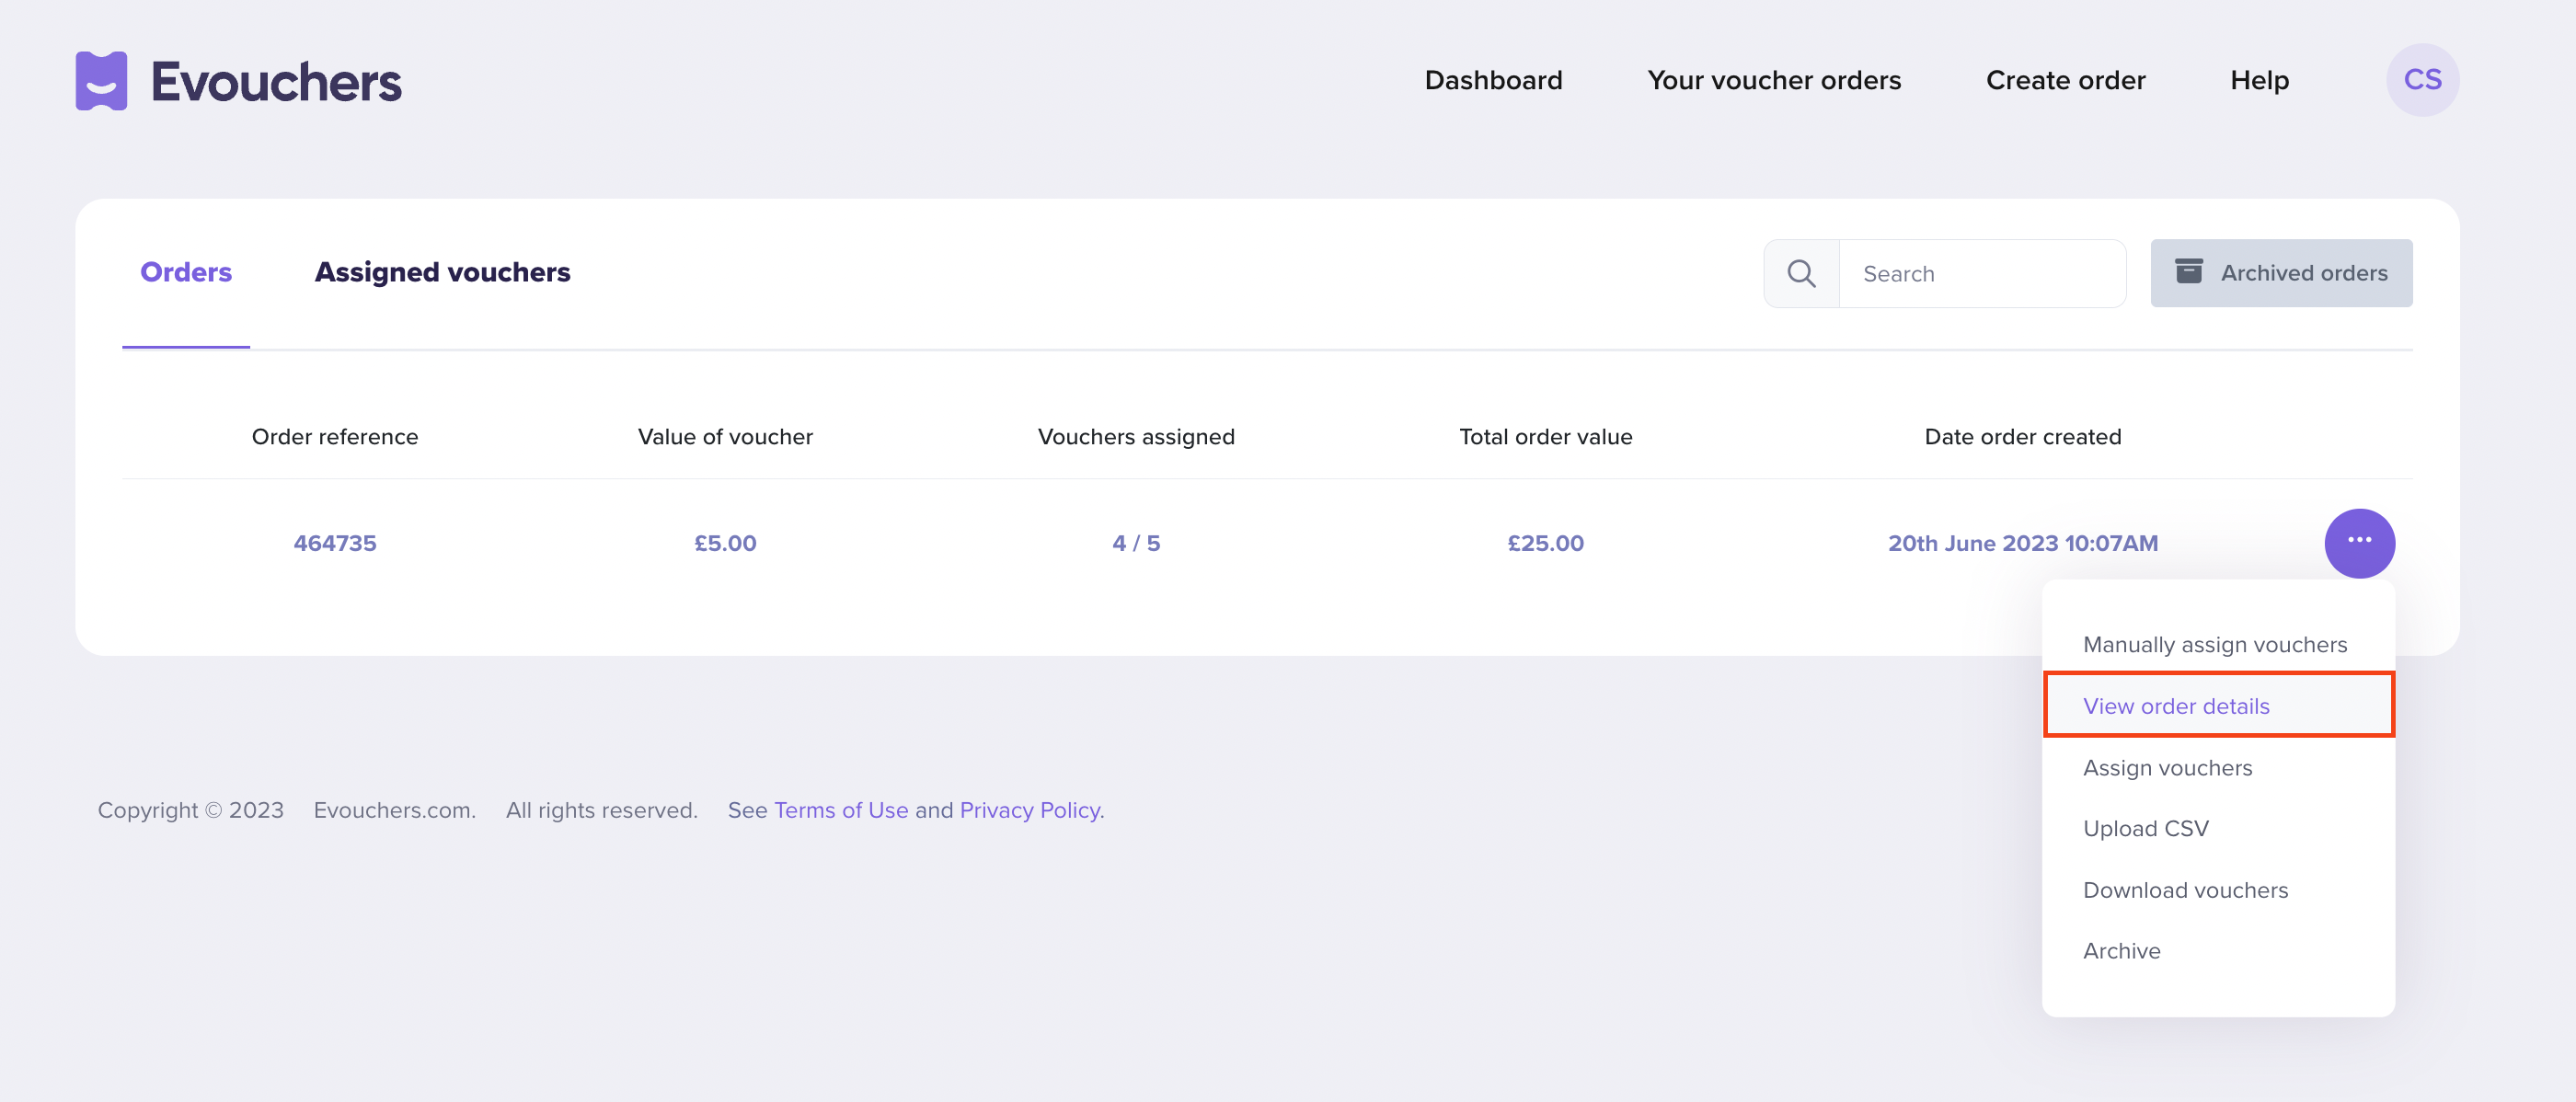Open the Help section
Screen dimensions: 2576x1102
point(2259,80)
